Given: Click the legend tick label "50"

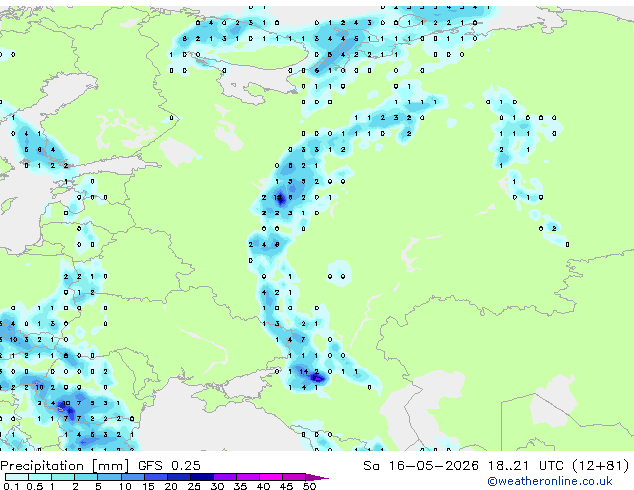Looking at the screenshot, I should click(x=310, y=486).
